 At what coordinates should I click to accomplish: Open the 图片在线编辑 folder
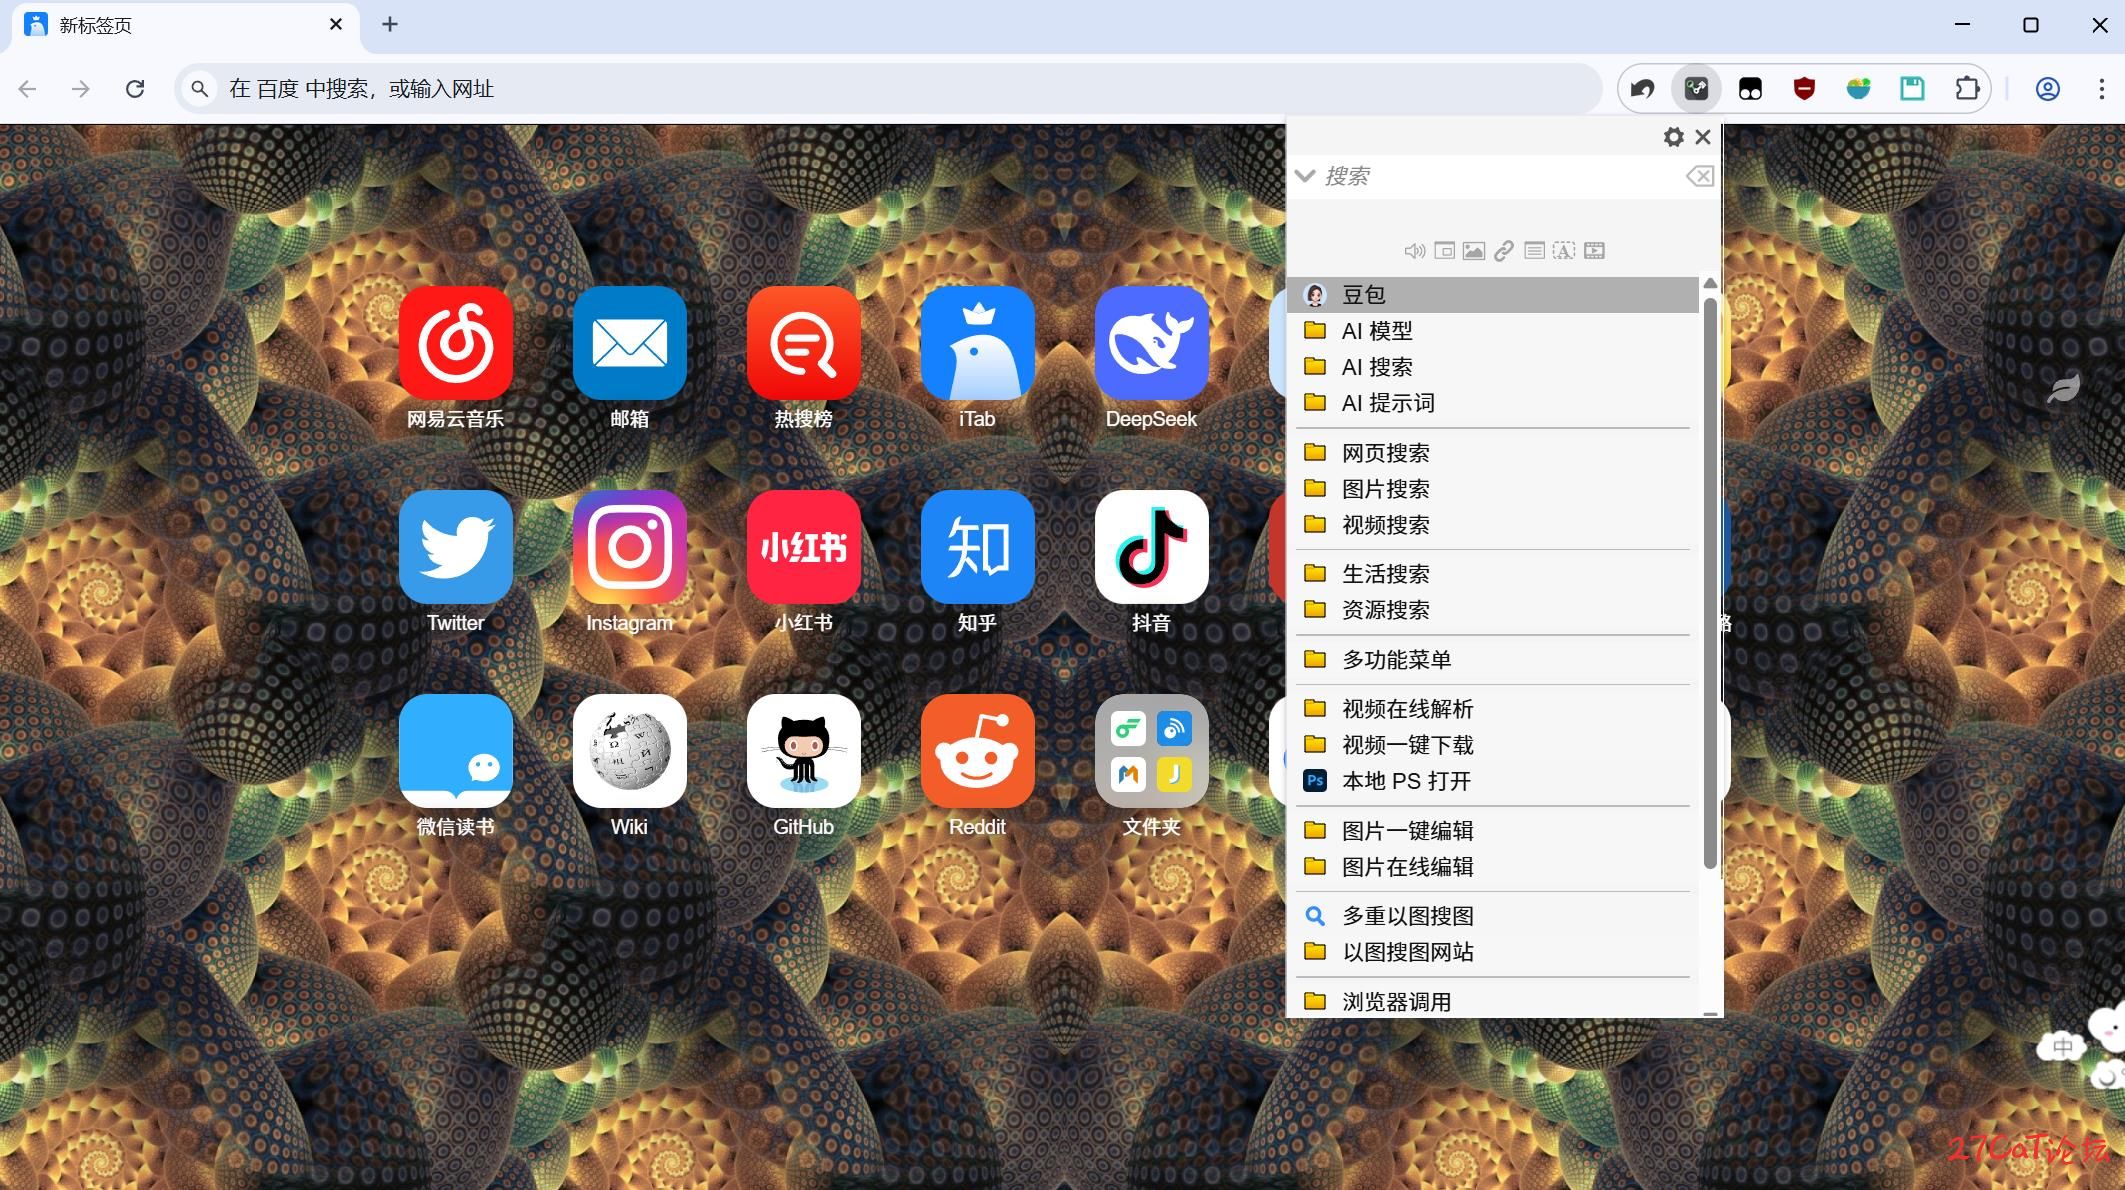coord(1493,867)
